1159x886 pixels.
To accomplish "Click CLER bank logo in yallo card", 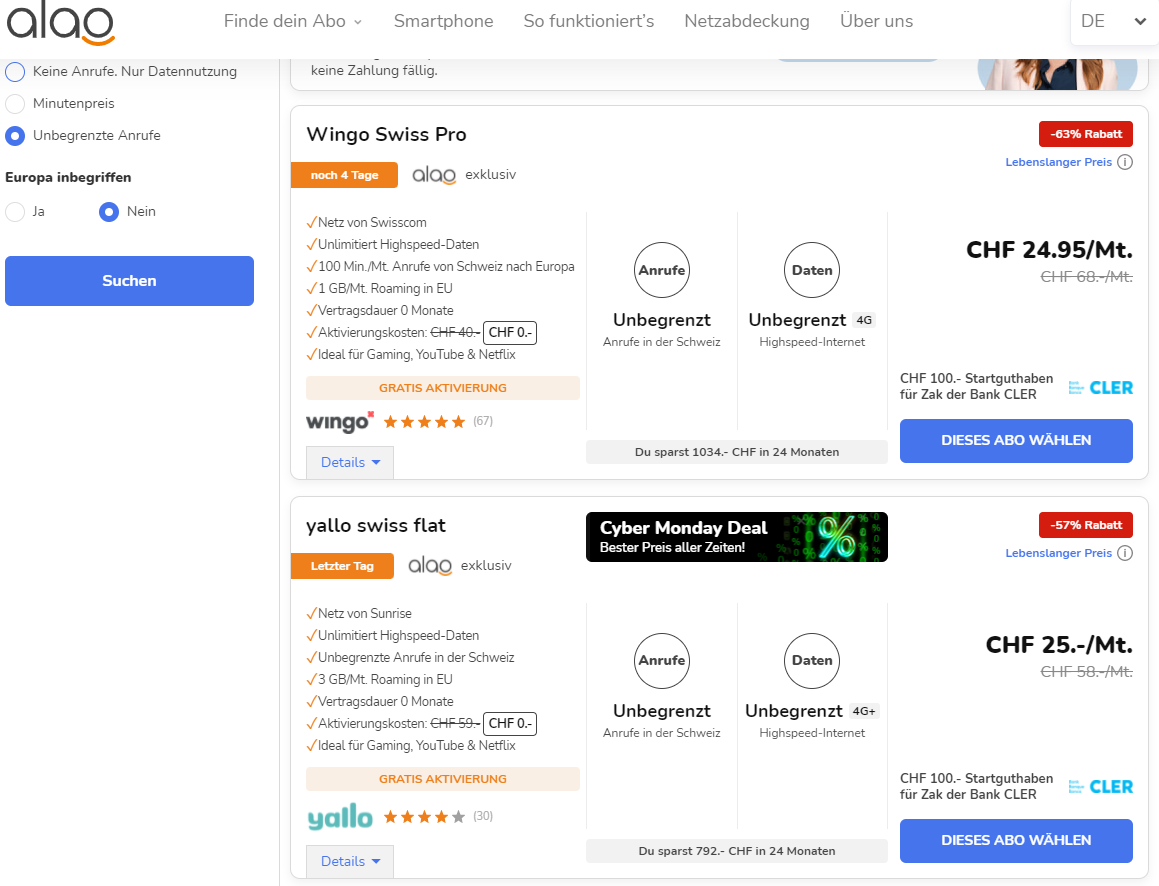I will (x=1101, y=787).
